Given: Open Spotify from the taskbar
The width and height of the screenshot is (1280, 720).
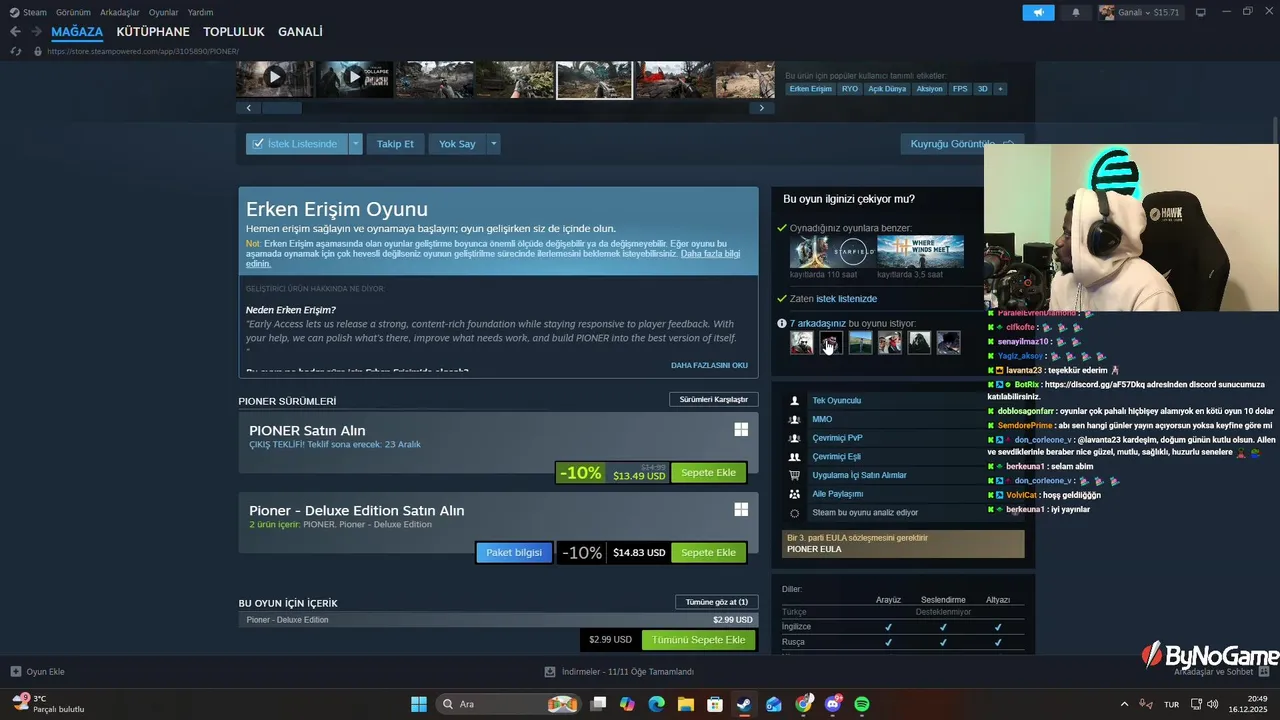Looking at the screenshot, I should click(x=862, y=704).
